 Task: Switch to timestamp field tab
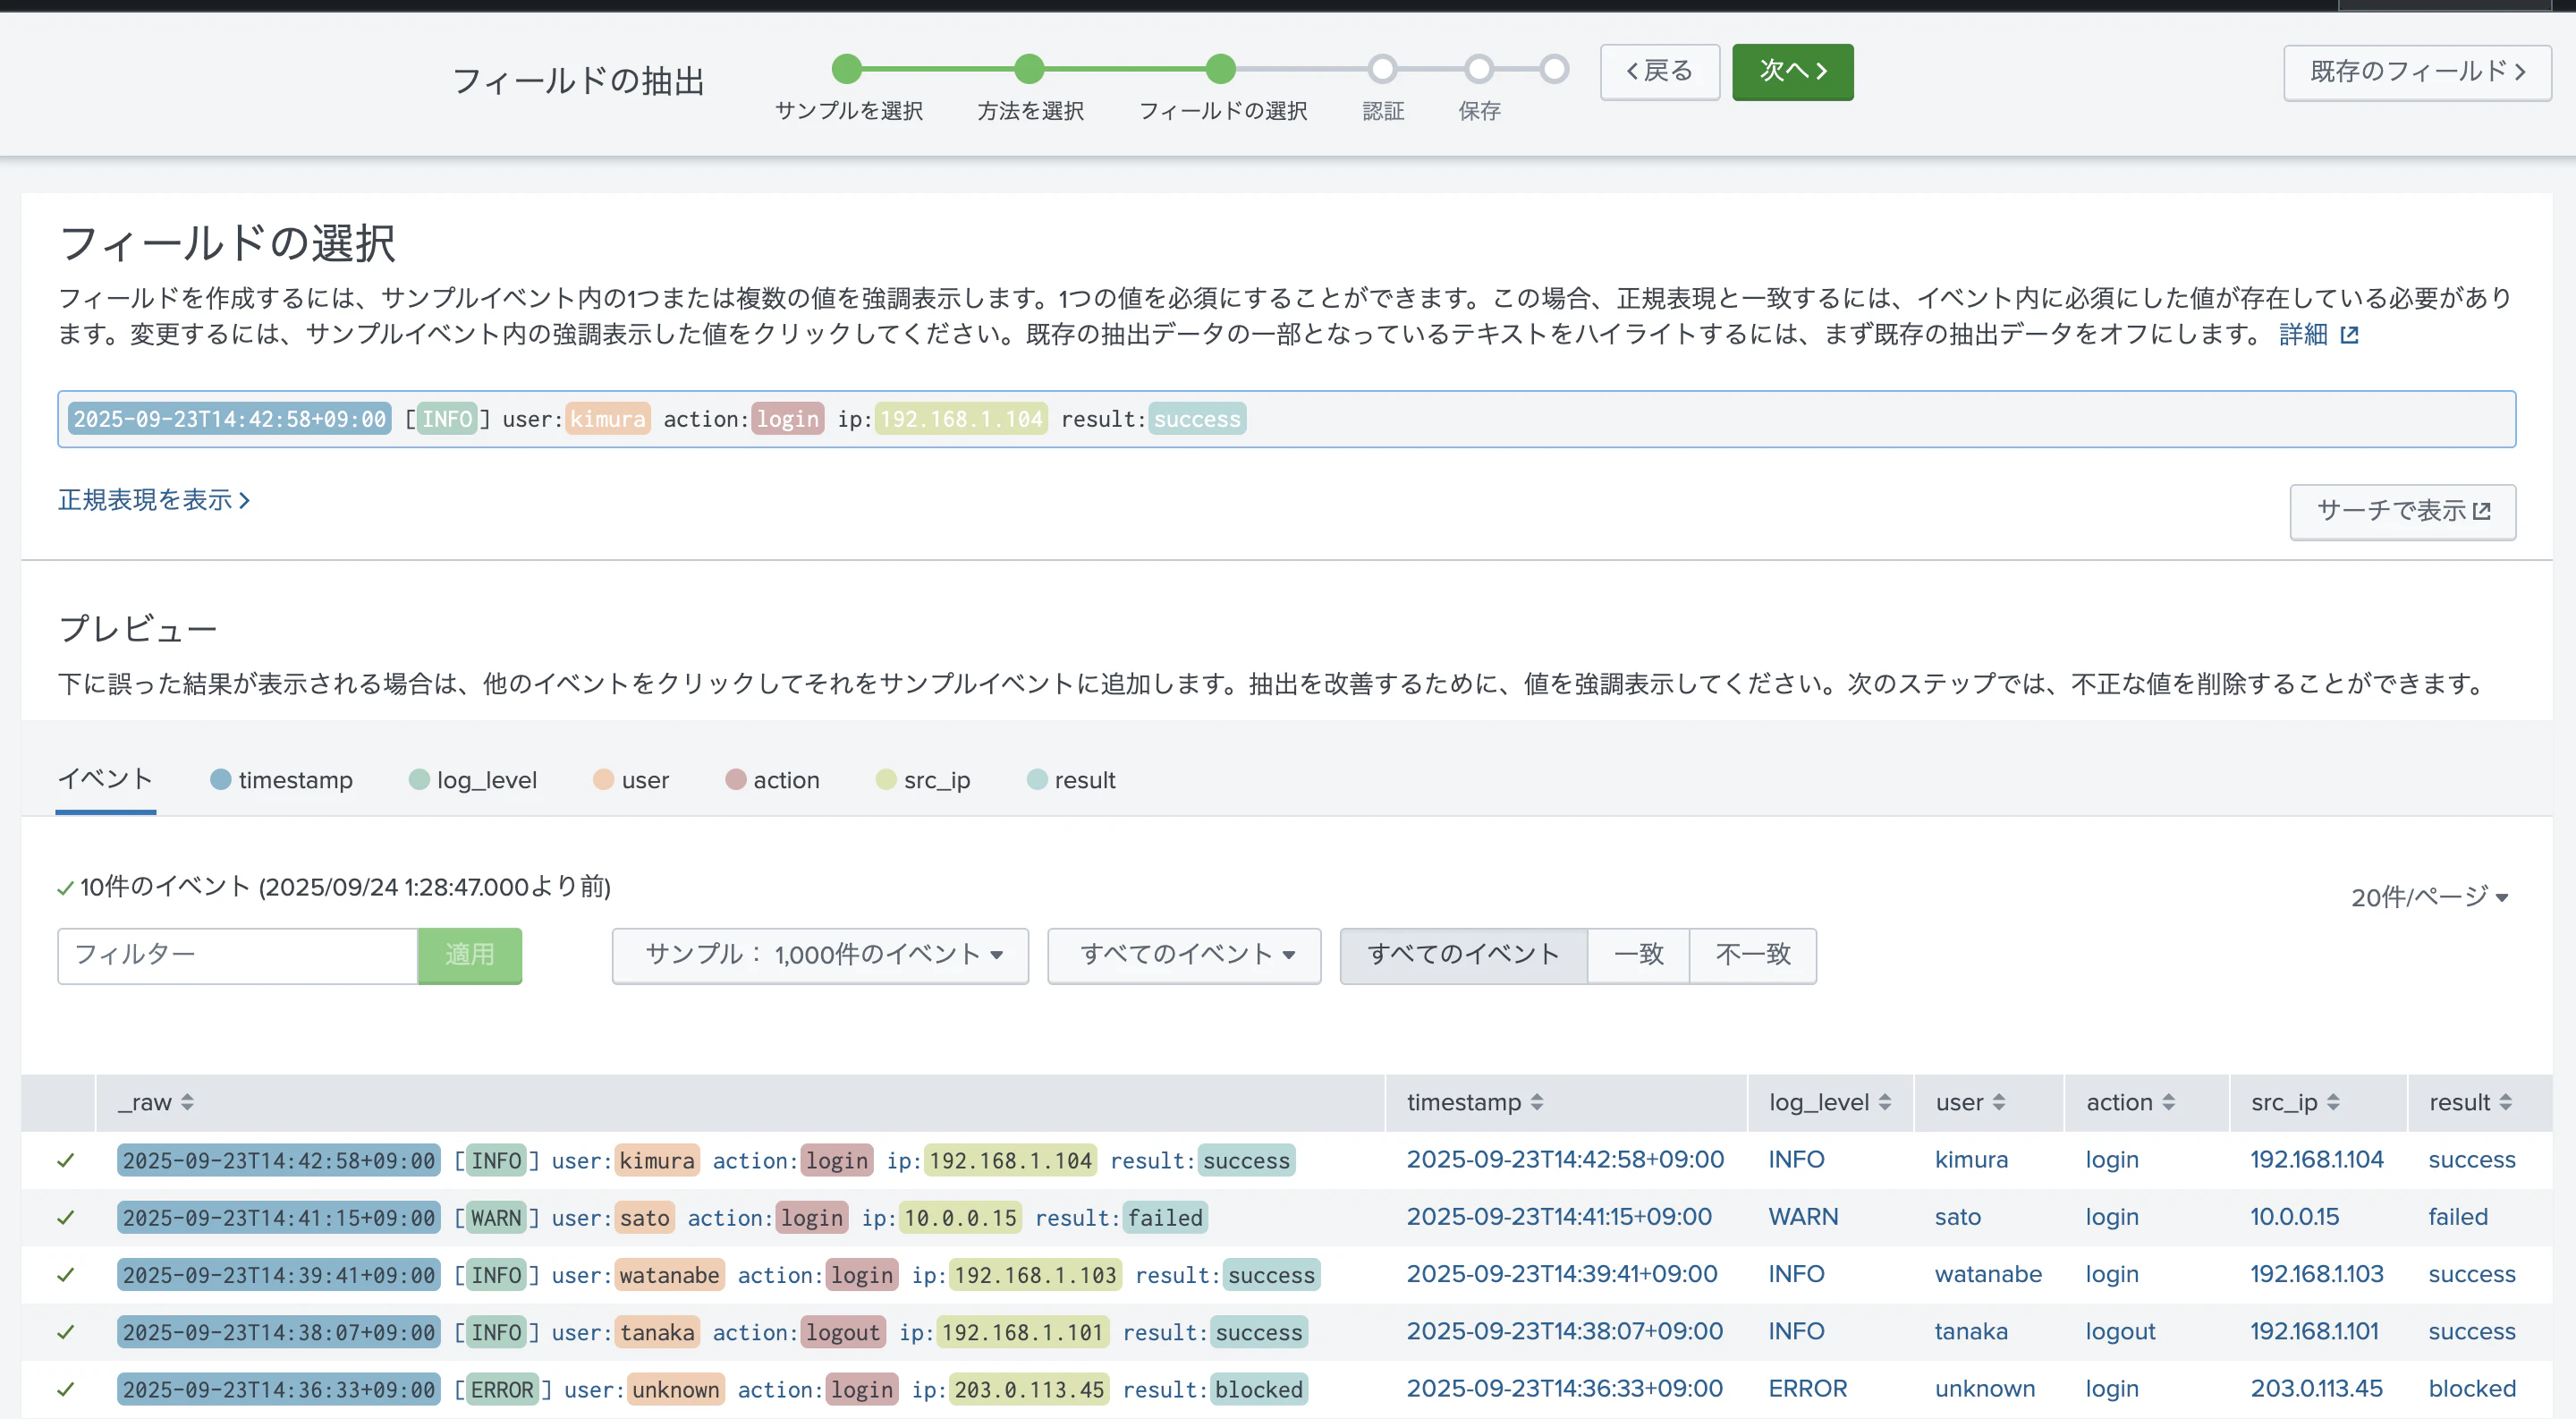(282, 780)
